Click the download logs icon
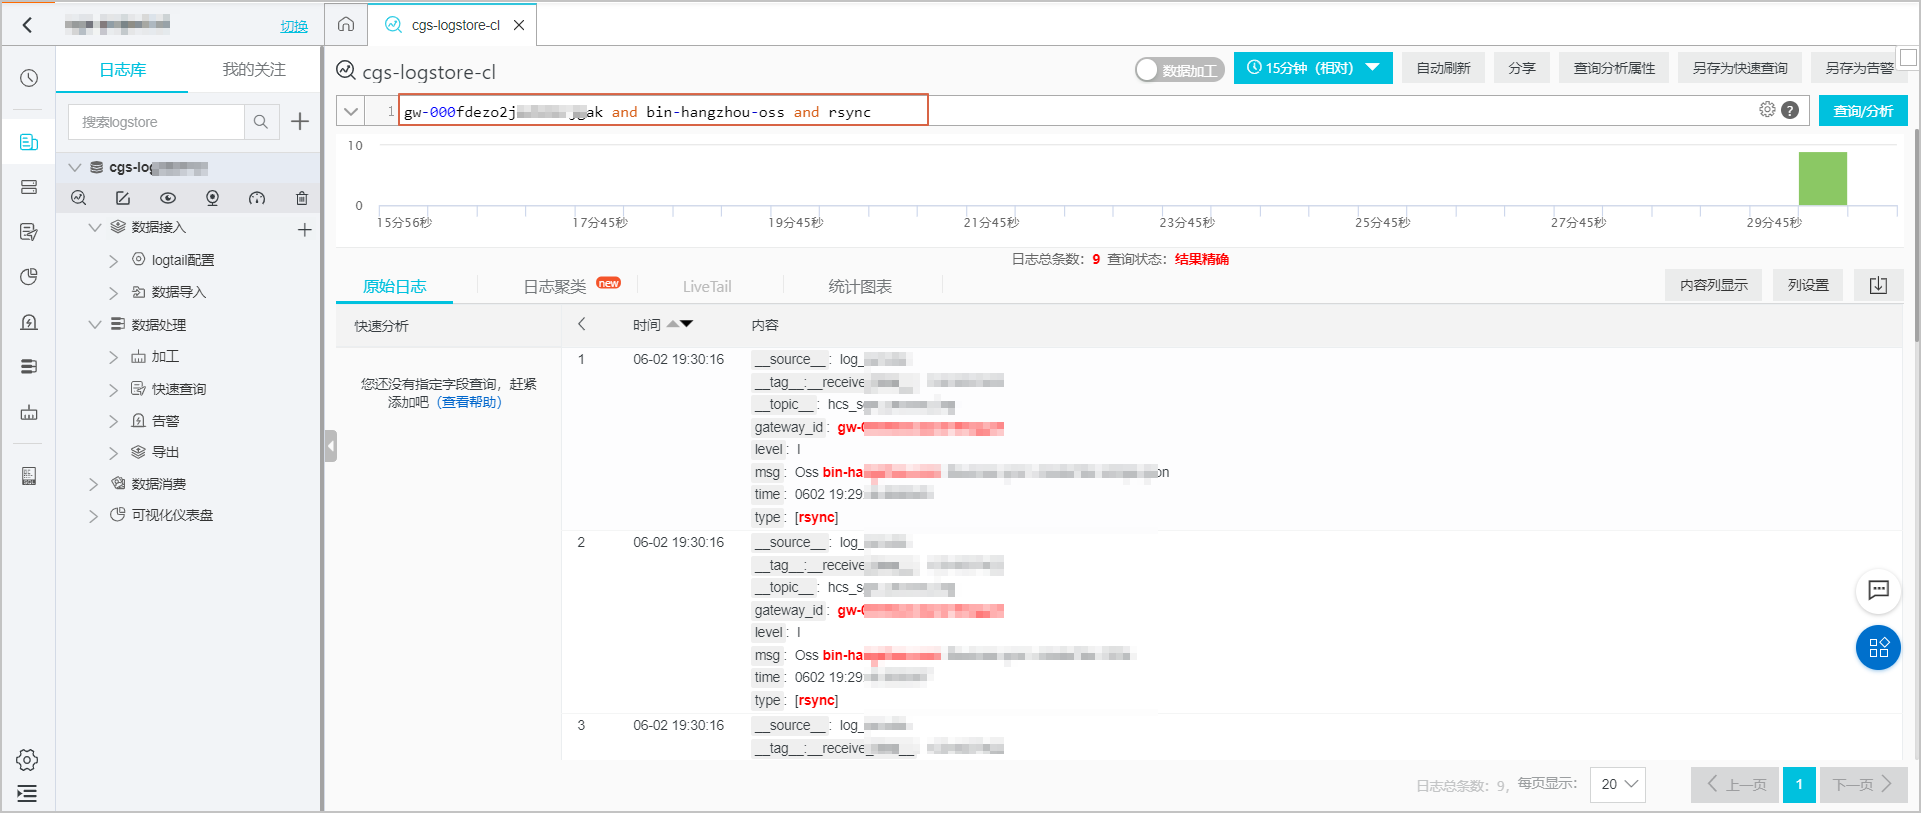Image resolution: width=1921 pixels, height=813 pixels. (1878, 285)
